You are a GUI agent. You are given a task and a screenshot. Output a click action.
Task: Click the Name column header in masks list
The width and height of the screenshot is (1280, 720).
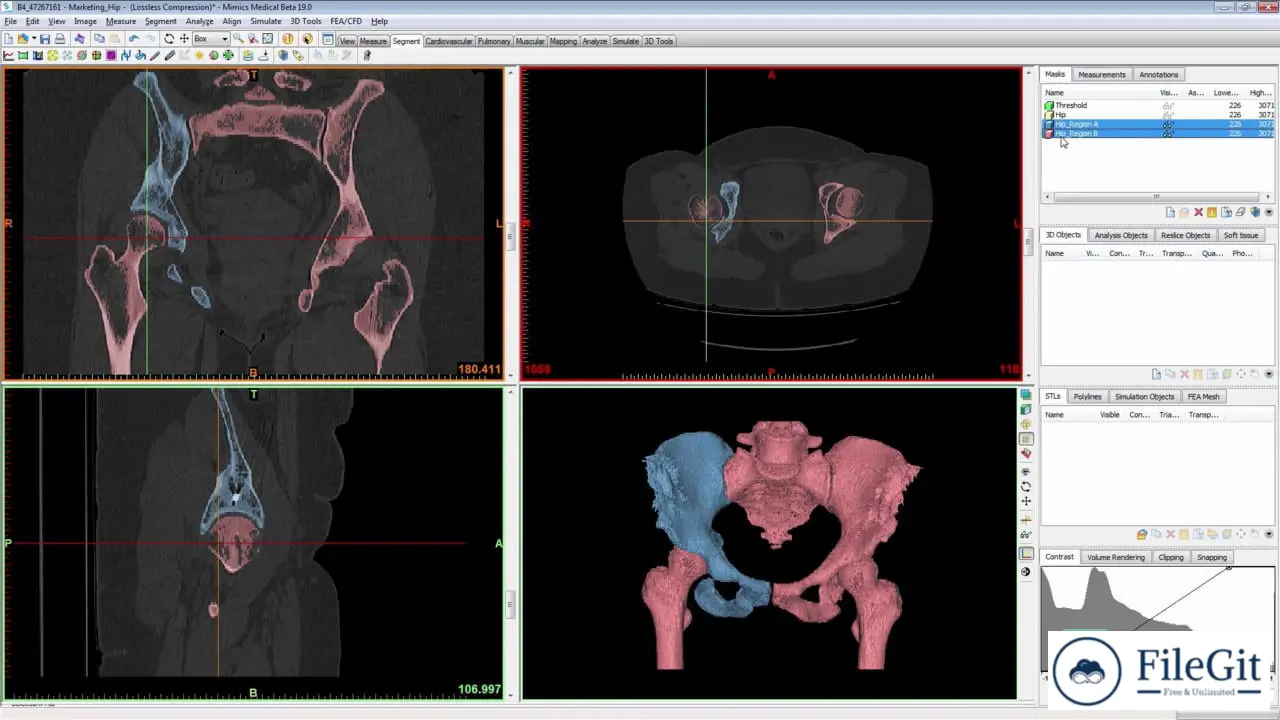click(x=1055, y=92)
